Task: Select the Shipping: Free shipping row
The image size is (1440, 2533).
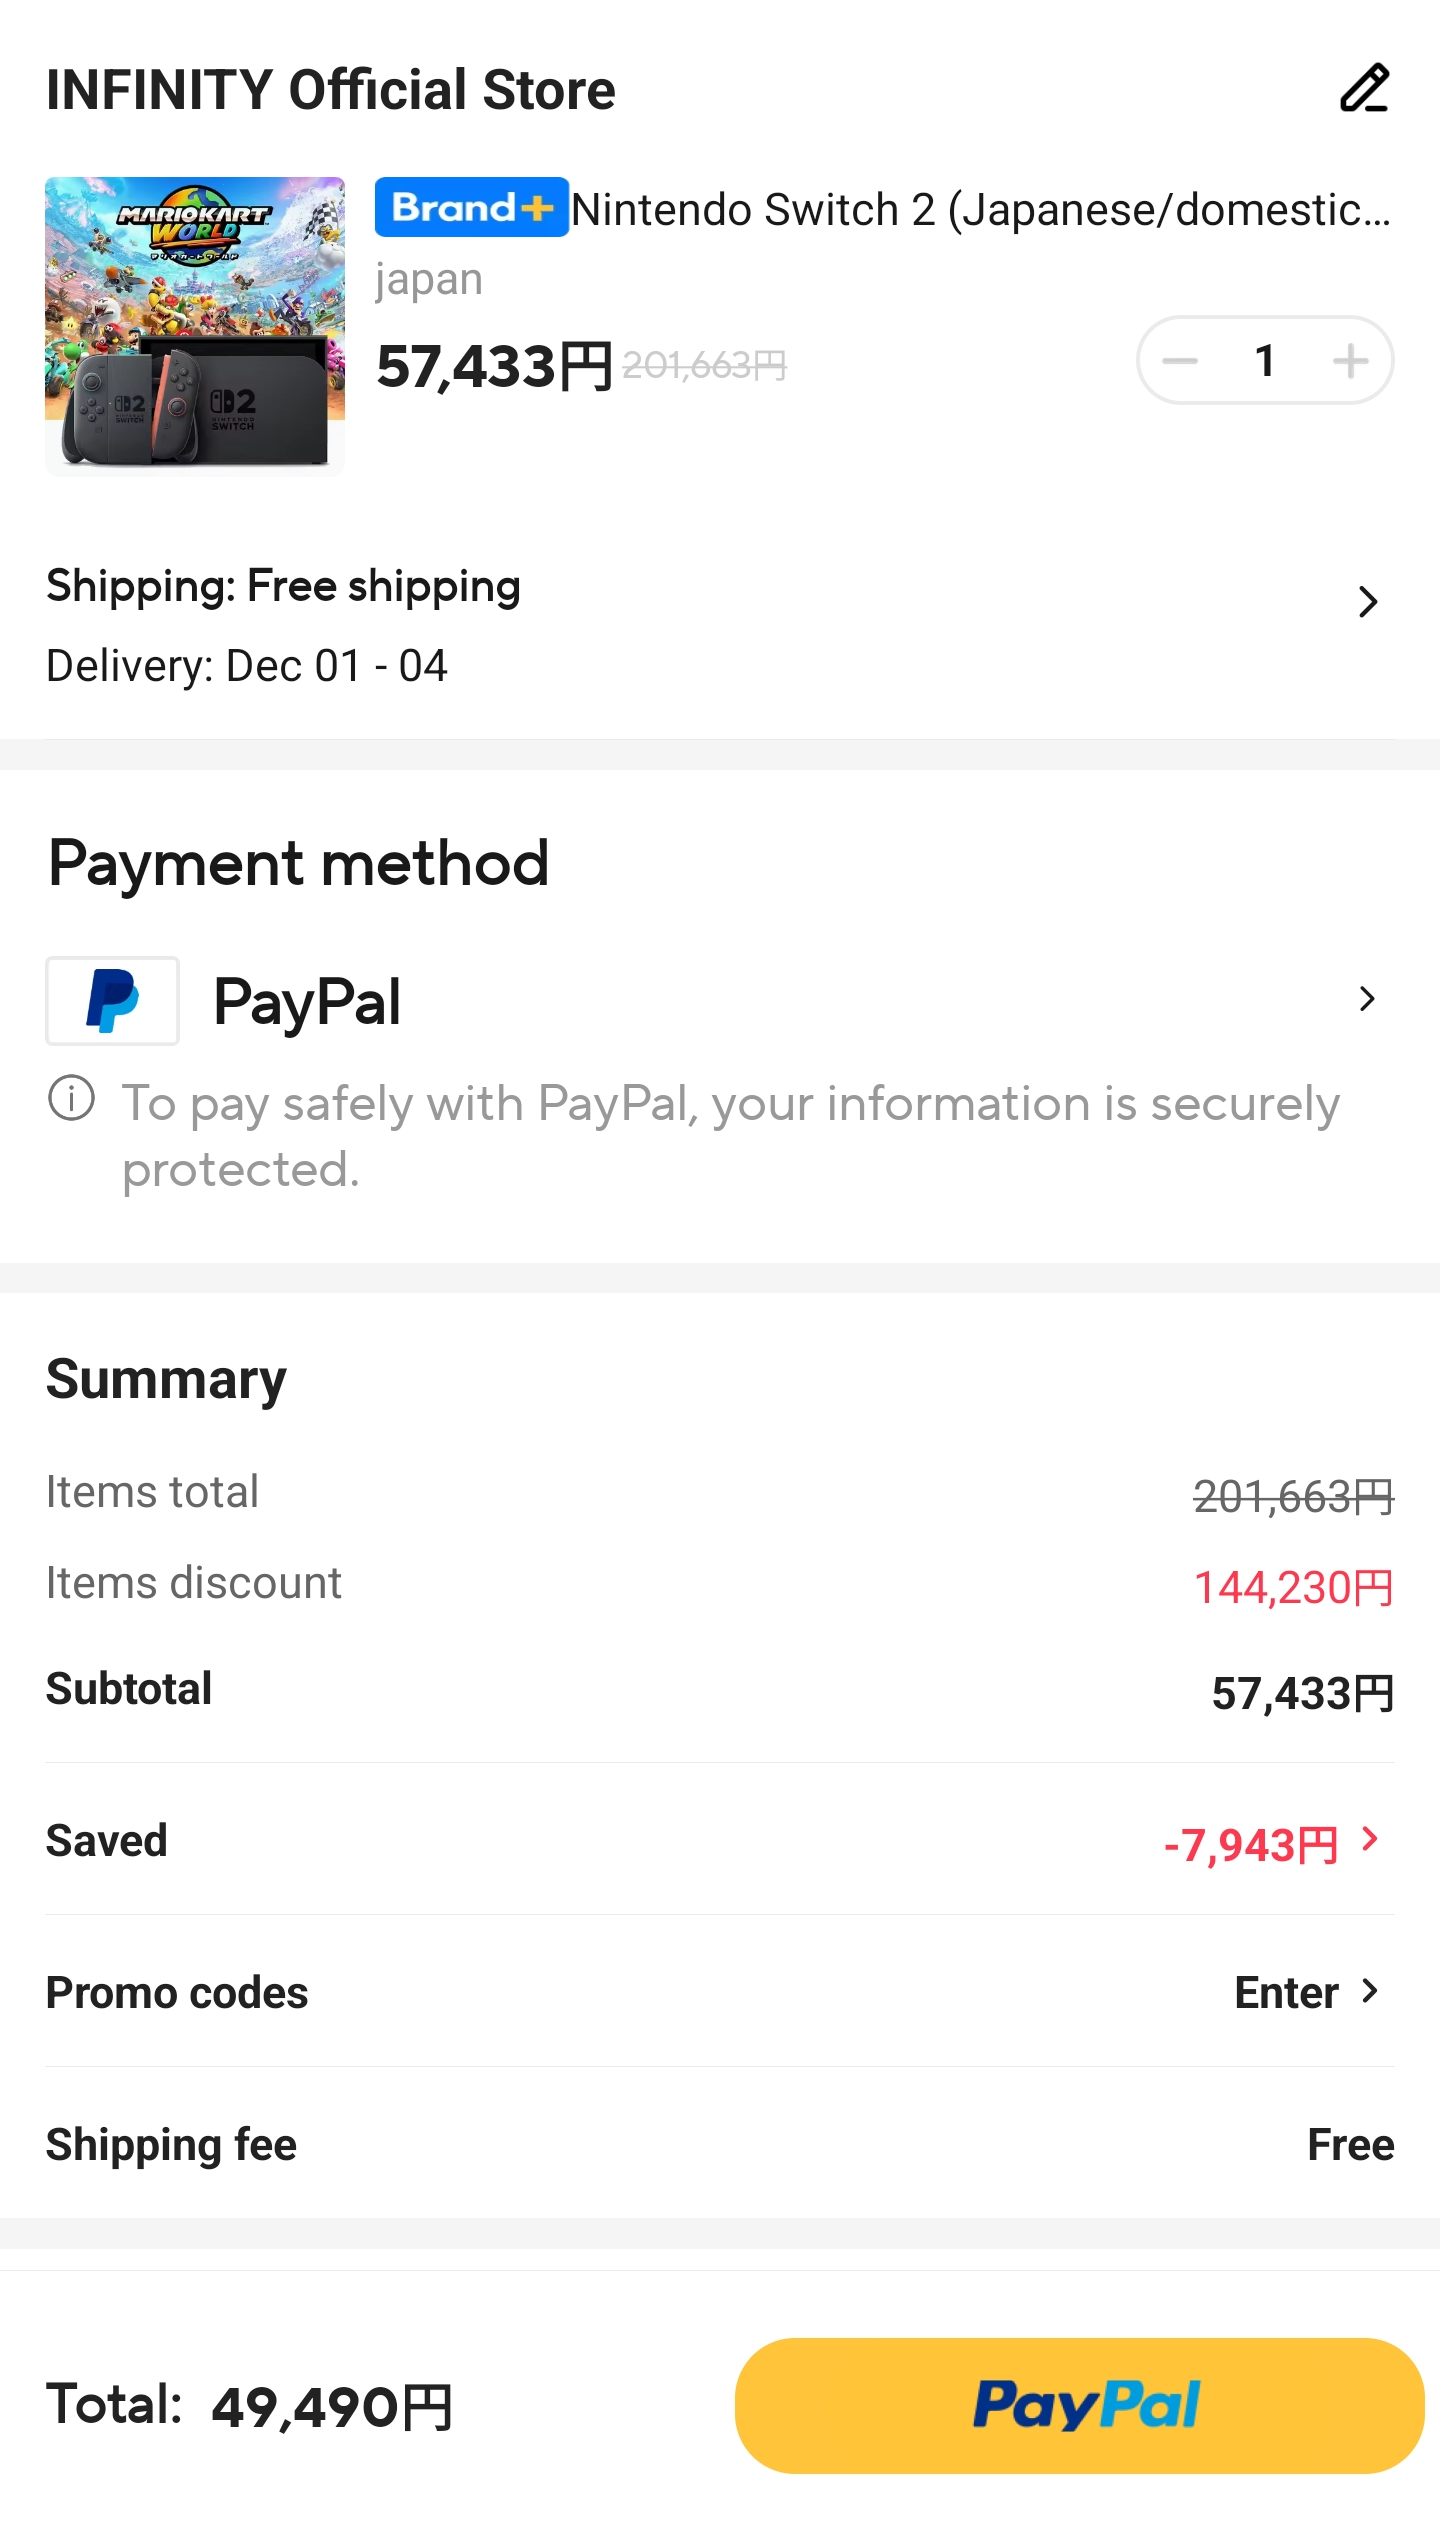Action: (x=284, y=586)
